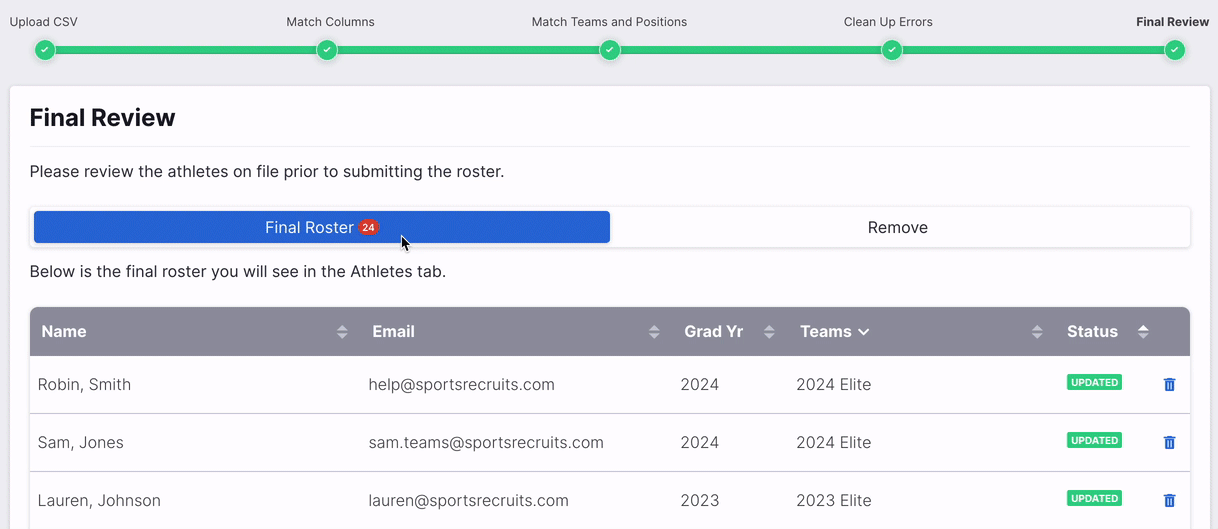
Task: Go to Match Columns step checkmark
Action: tap(327, 50)
